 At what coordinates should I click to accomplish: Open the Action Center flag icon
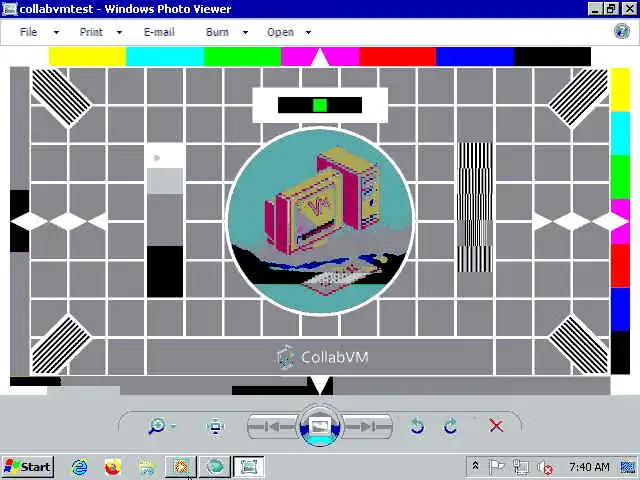pos(496,467)
